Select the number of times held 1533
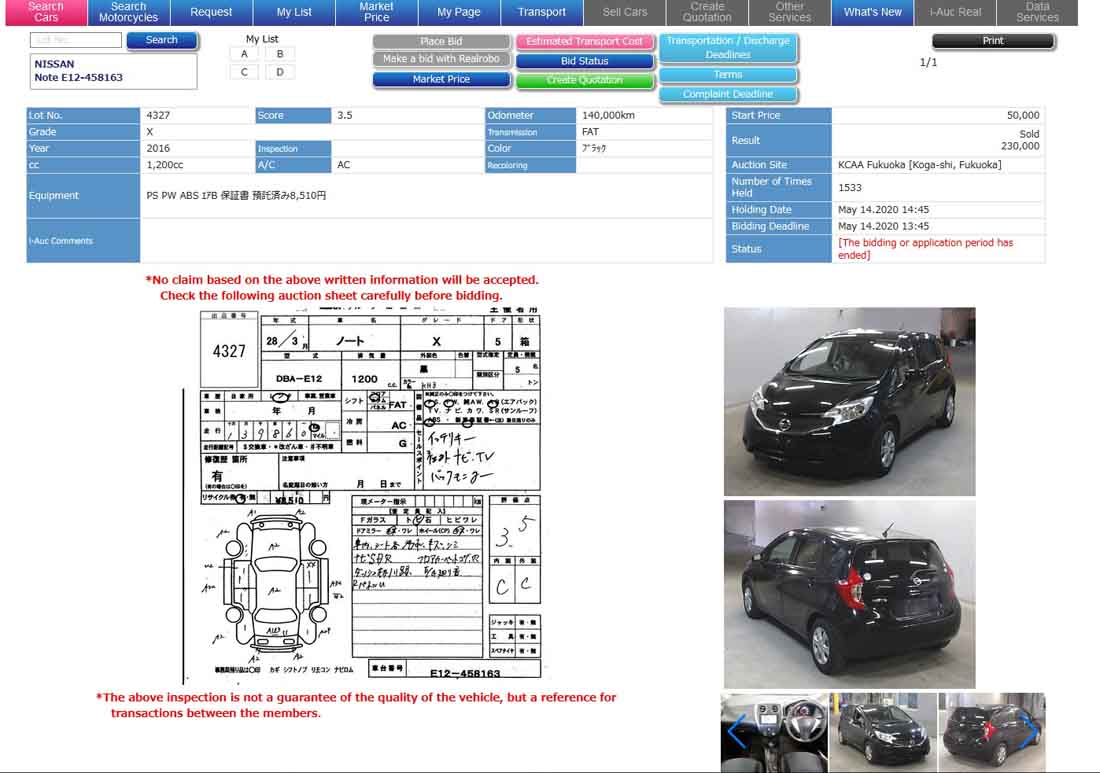Image resolution: width=1100 pixels, height=773 pixels. 850,188
